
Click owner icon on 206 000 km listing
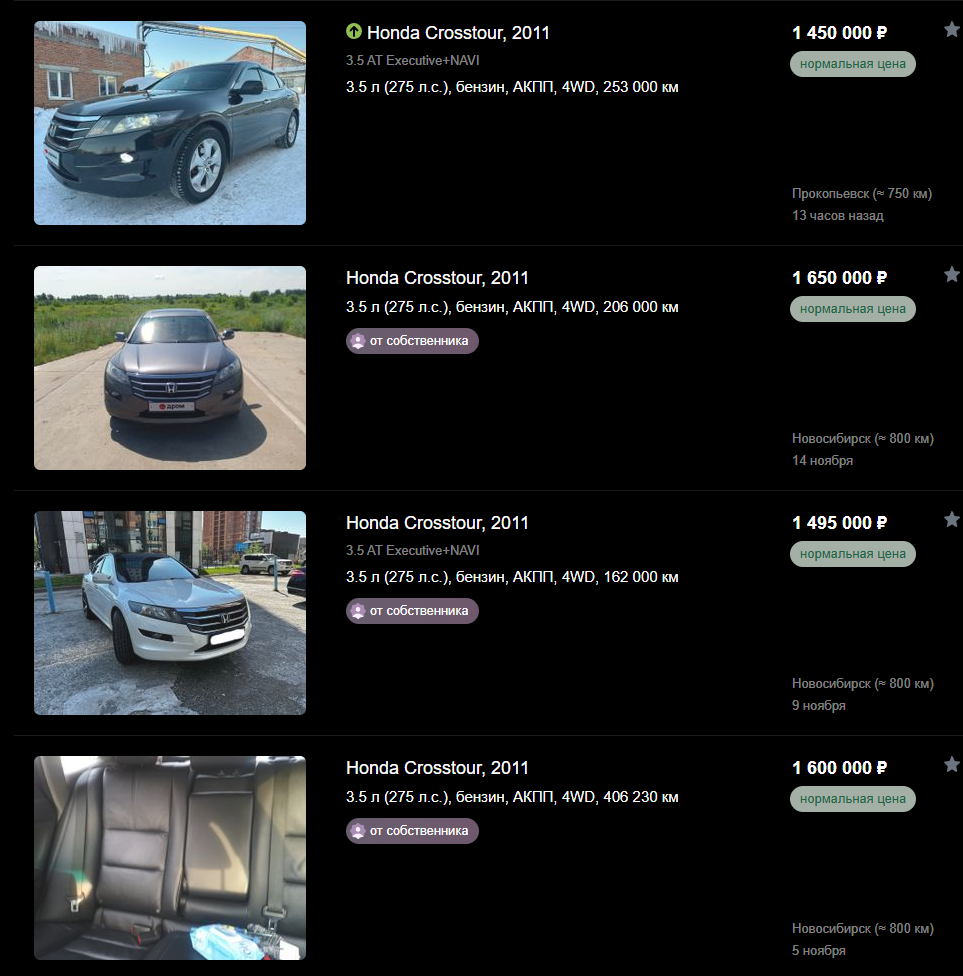pyautogui.click(x=358, y=341)
